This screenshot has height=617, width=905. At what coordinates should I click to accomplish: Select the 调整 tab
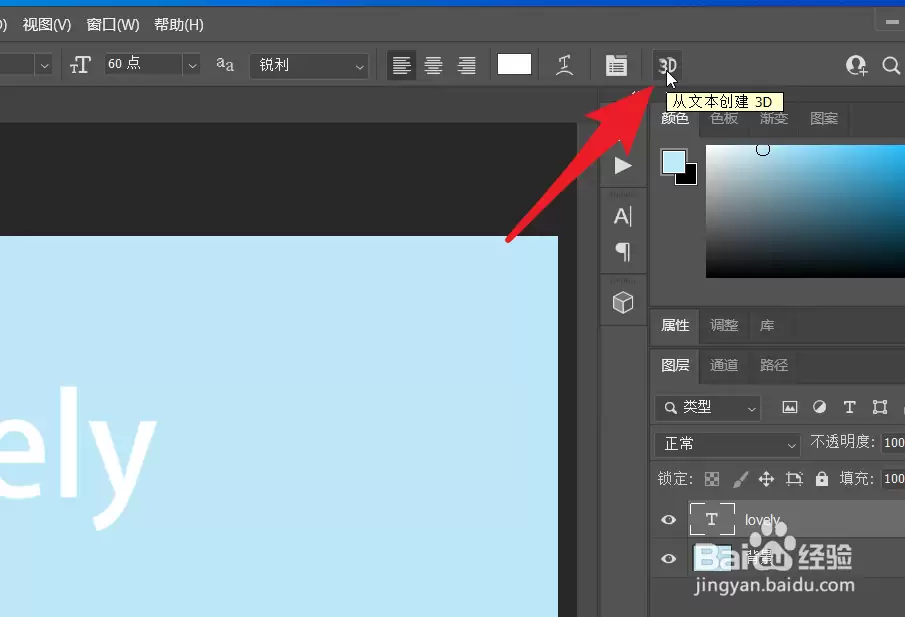pyautogui.click(x=724, y=326)
